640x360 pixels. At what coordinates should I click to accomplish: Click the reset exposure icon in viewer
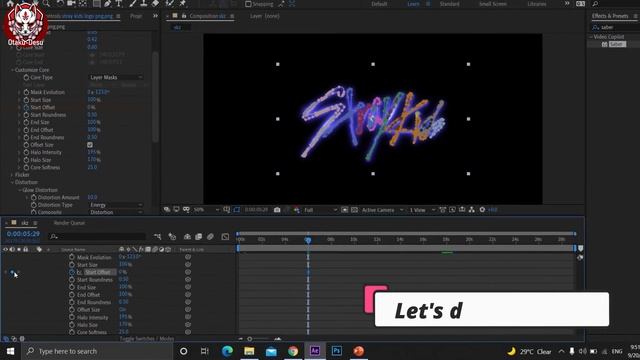(482, 210)
